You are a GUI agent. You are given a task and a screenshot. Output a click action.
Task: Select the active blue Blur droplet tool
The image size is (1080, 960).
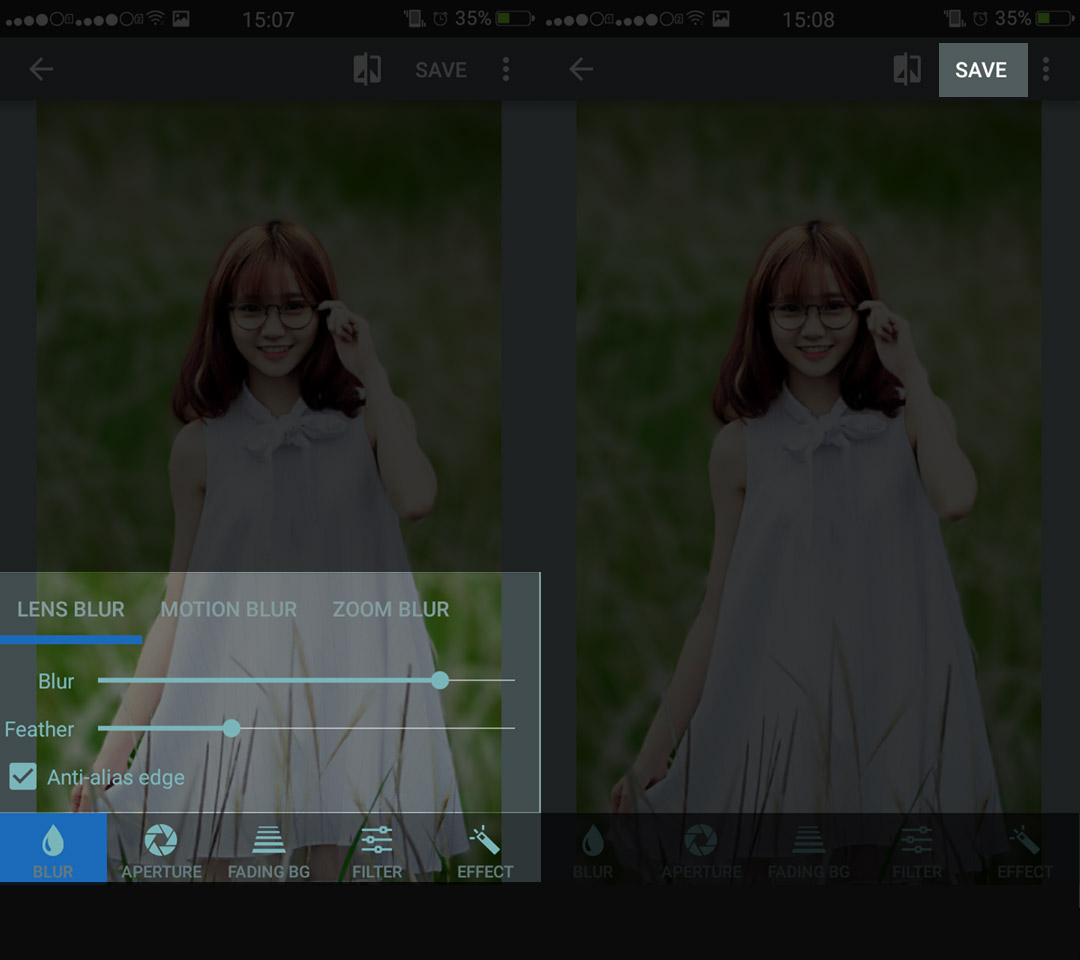tap(53, 848)
